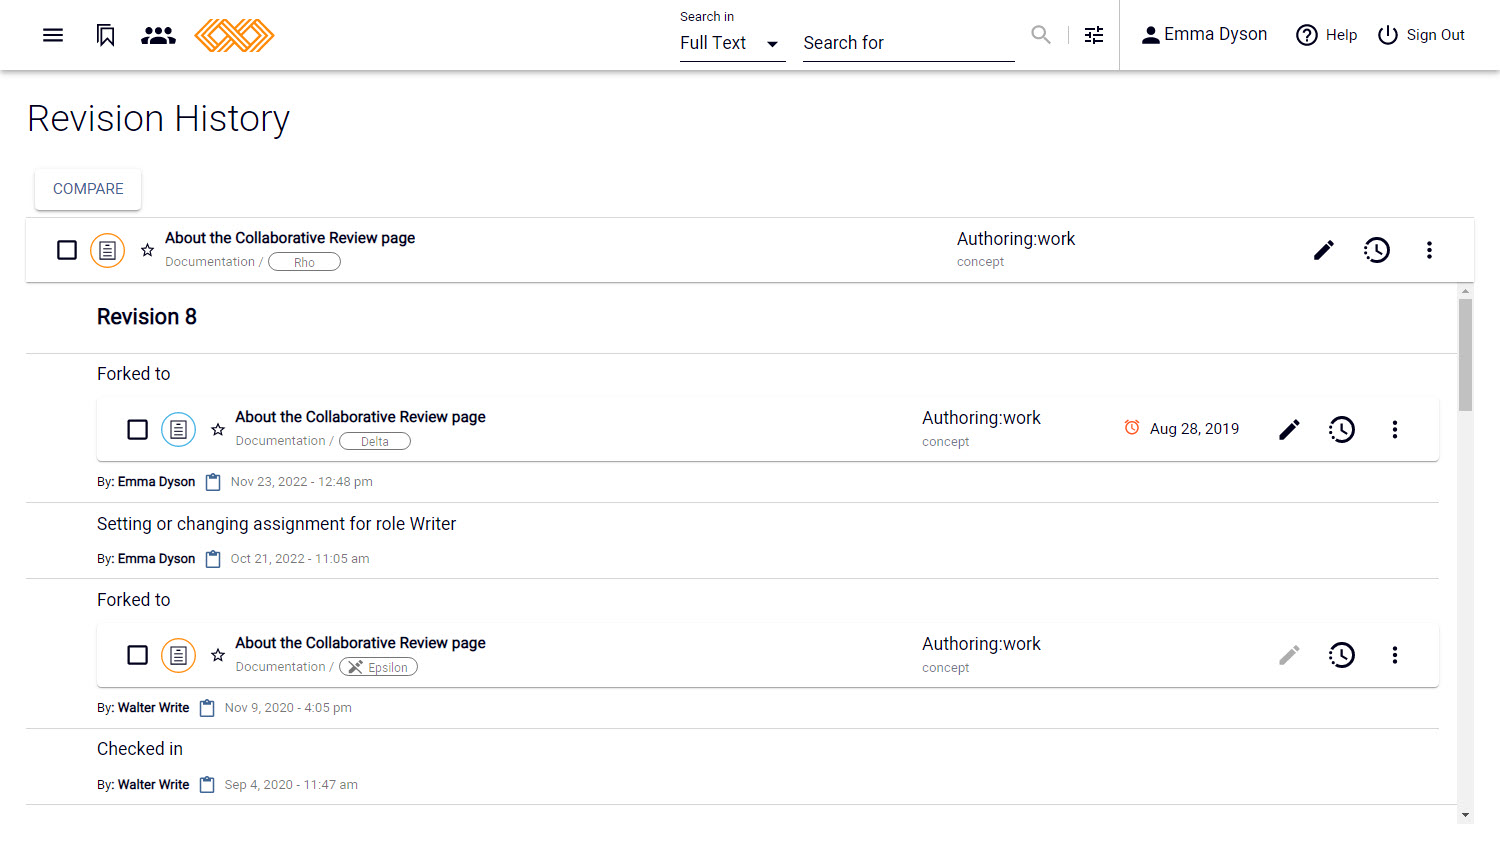Expand the Search in Full Text dropdown
This screenshot has width=1500, height=850.
point(732,43)
